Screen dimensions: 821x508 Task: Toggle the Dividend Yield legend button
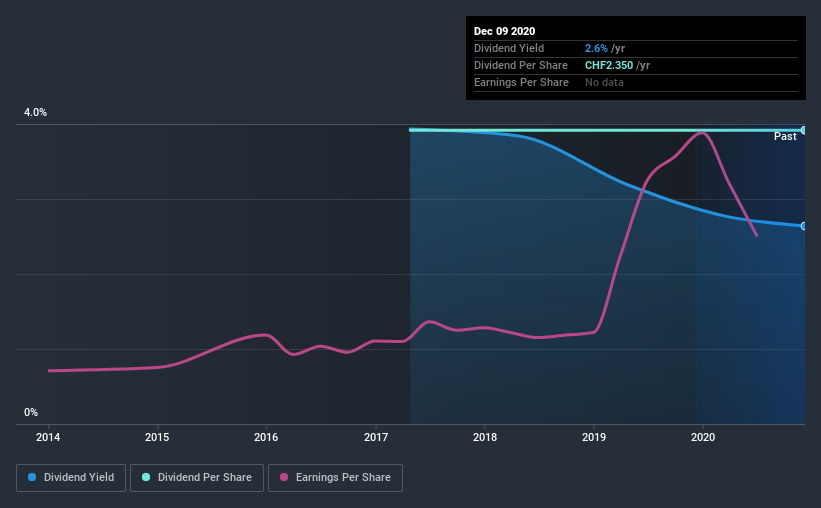(x=71, y=478)
